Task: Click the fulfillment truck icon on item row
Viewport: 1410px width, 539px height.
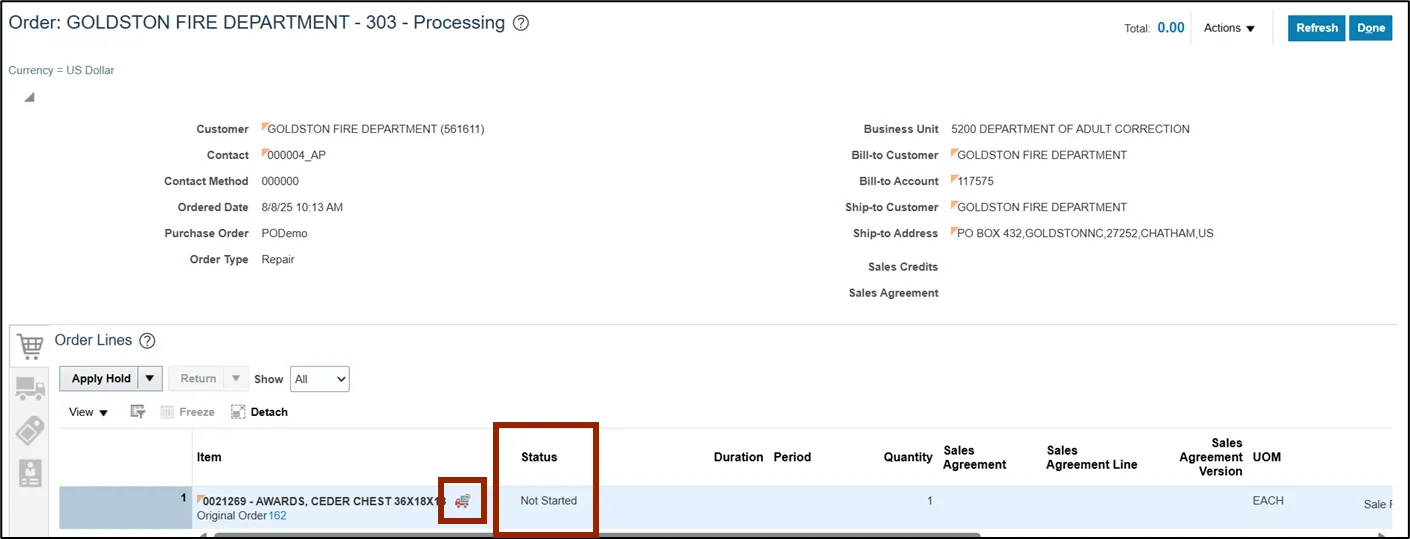Action: (462, 501)
